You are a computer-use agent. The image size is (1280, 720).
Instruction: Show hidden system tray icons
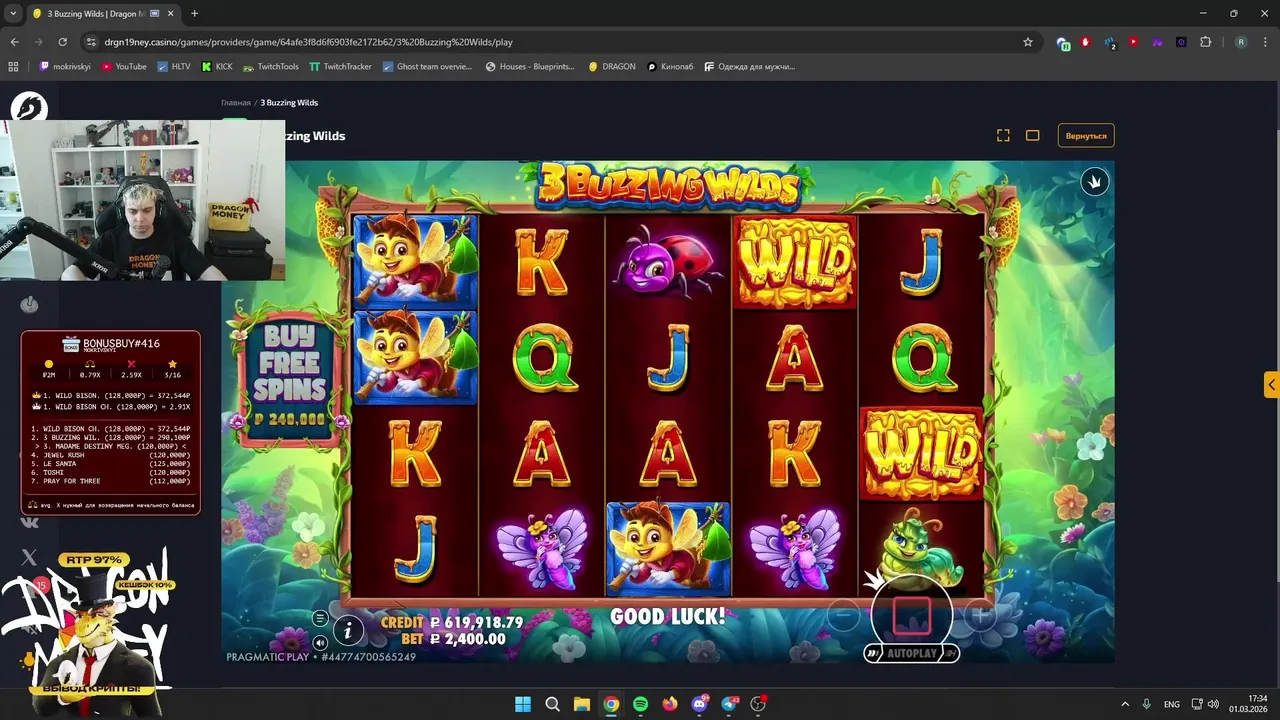[x=1125, y=704]
